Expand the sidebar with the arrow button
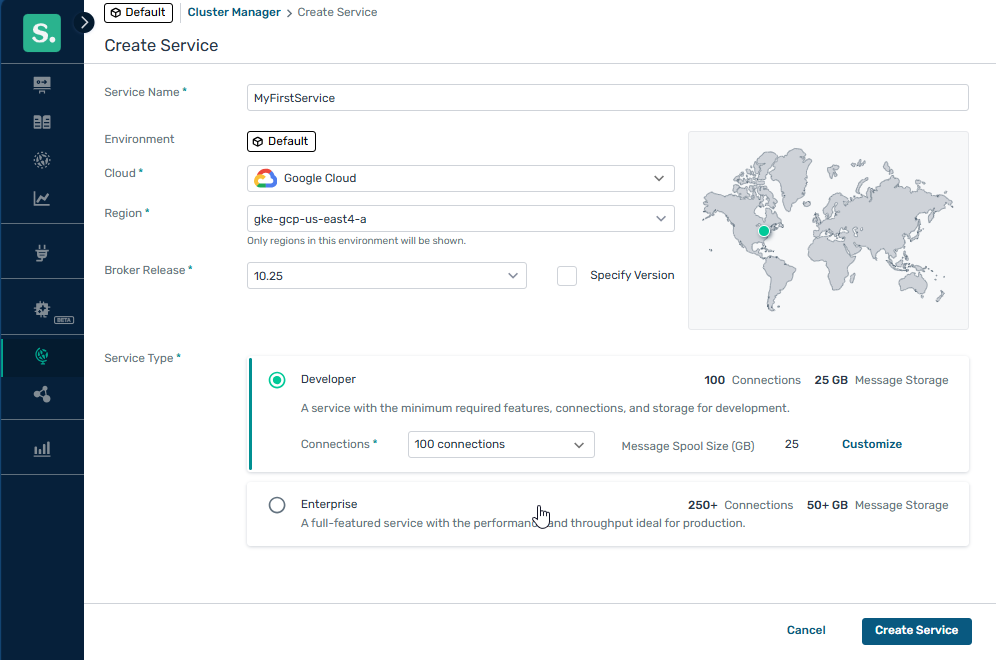The image size is (996, 660). [x=84, y=22]
